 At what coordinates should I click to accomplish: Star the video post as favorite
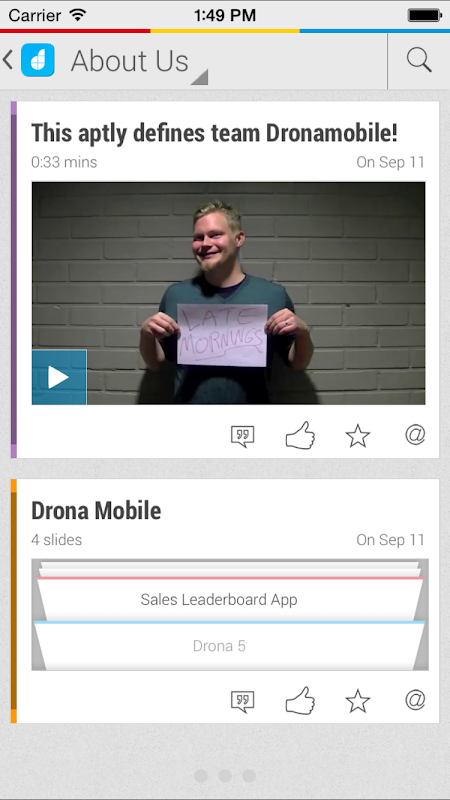358,436
